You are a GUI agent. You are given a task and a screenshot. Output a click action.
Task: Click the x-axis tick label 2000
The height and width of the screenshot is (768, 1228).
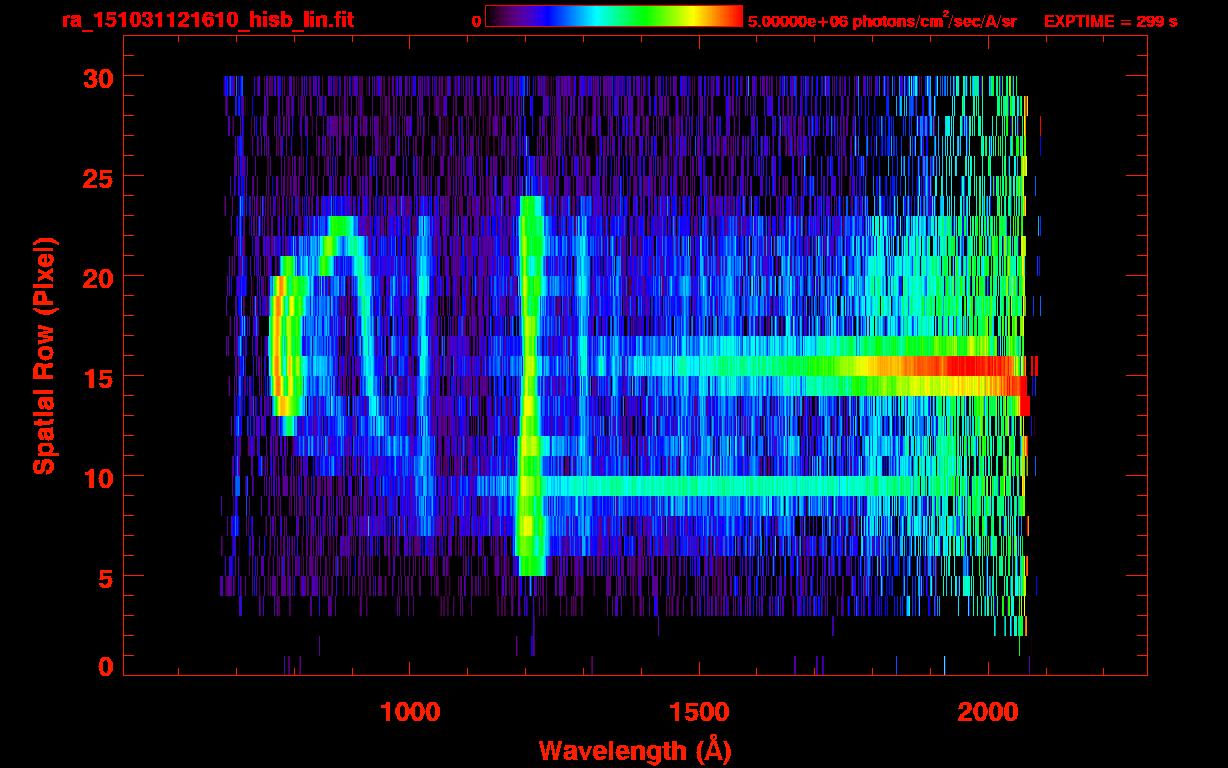[x=988, y=712]
